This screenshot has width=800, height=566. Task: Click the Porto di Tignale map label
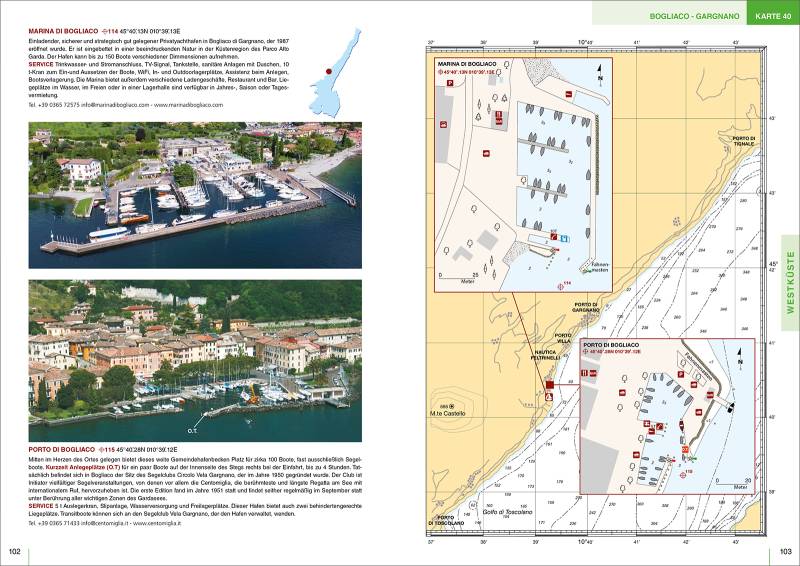tap(742, 142)
